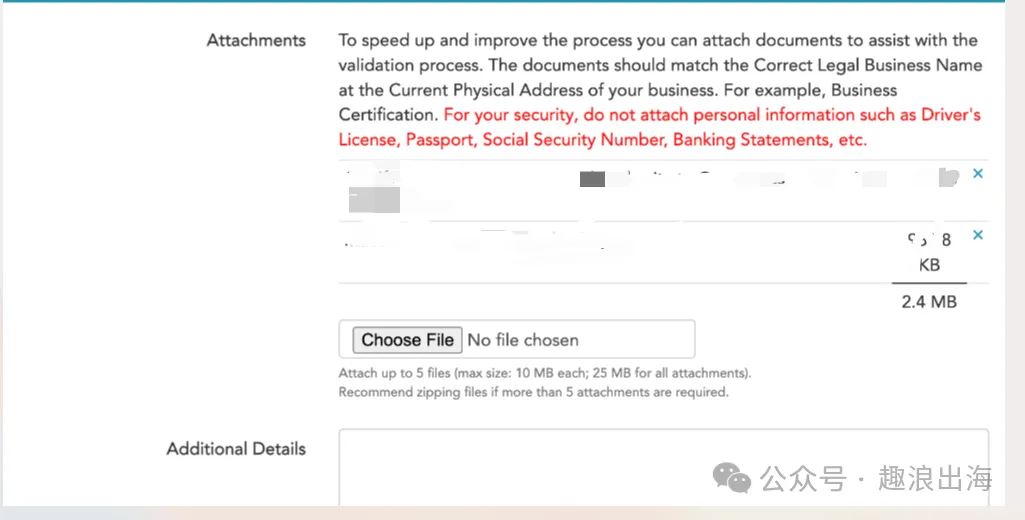
Task: Click the Recommend zipping files hint
Action: [533, 392]
